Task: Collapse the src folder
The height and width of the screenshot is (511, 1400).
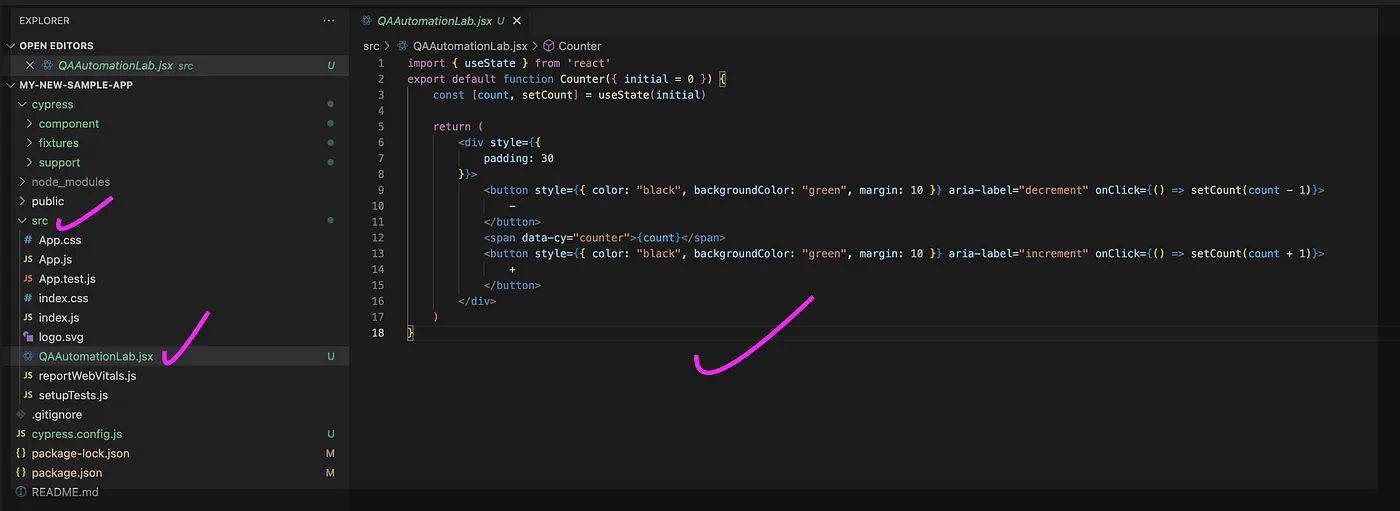Action: coord(22,220)
